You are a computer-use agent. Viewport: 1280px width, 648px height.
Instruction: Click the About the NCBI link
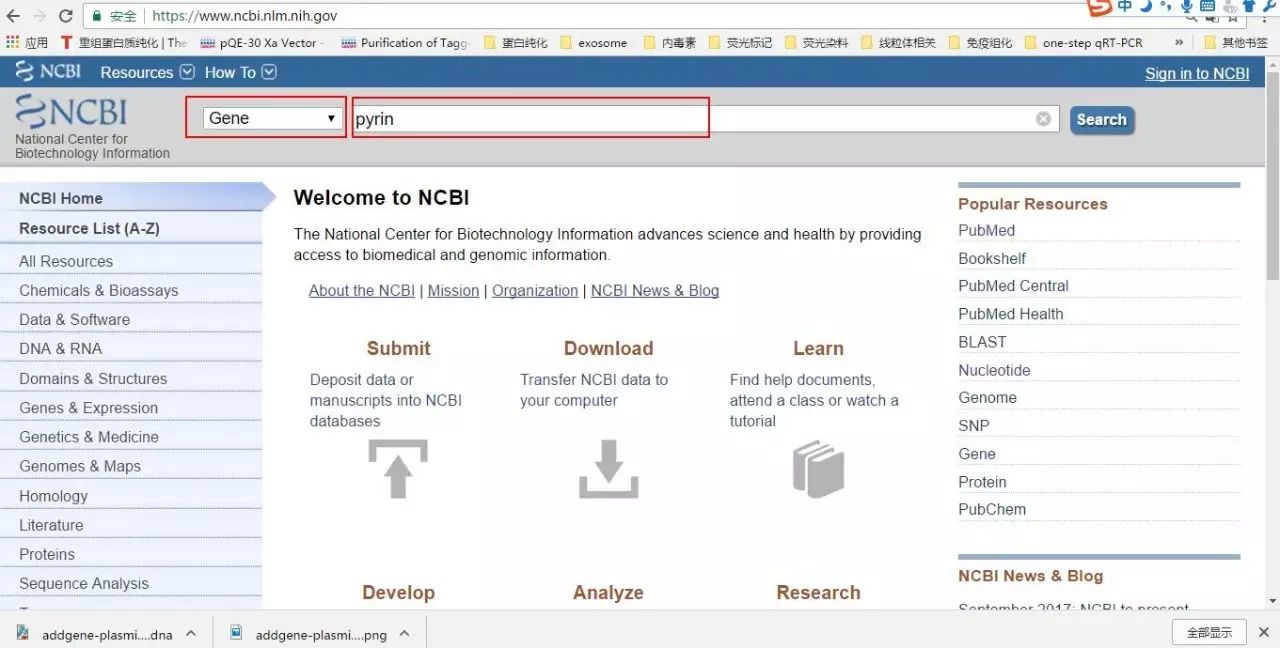(x=362, y=290)
